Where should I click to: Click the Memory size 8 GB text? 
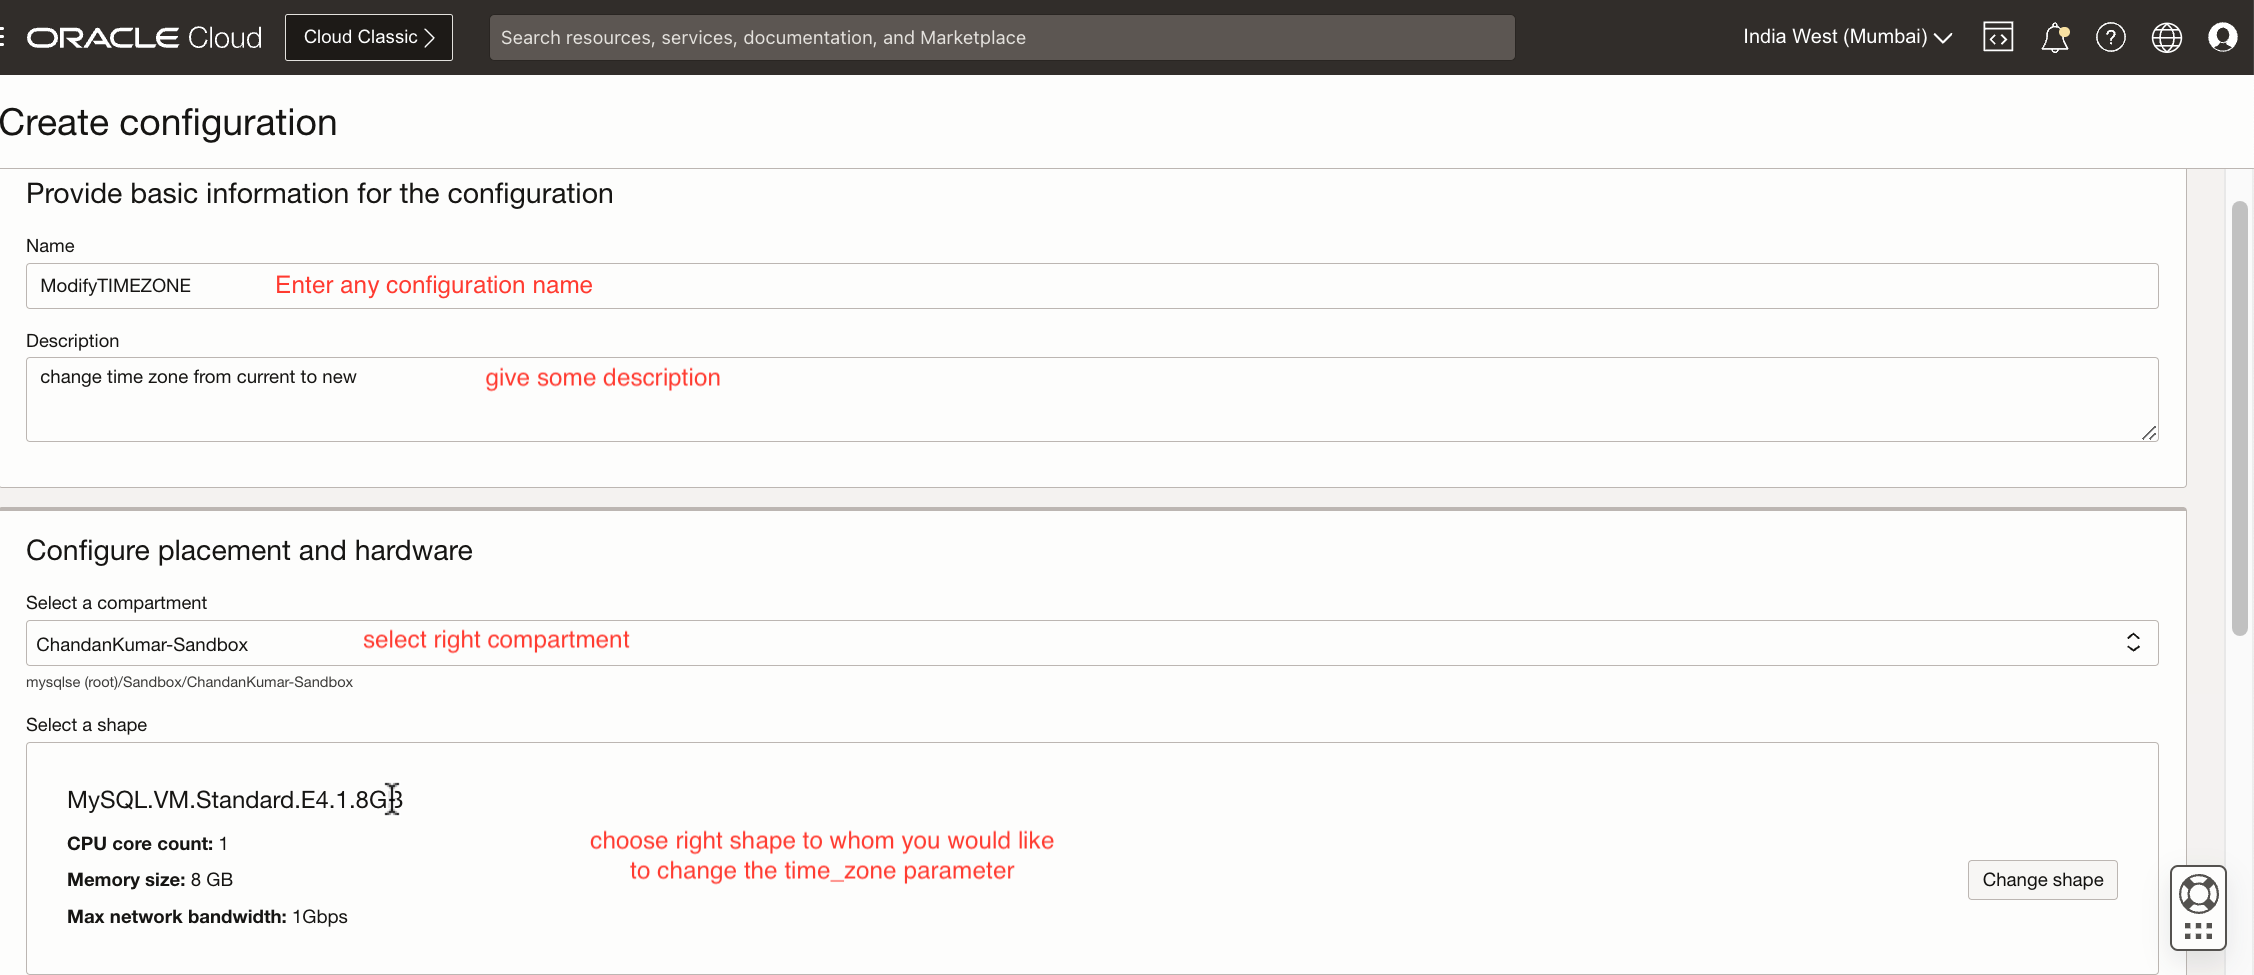coord(150,880)
